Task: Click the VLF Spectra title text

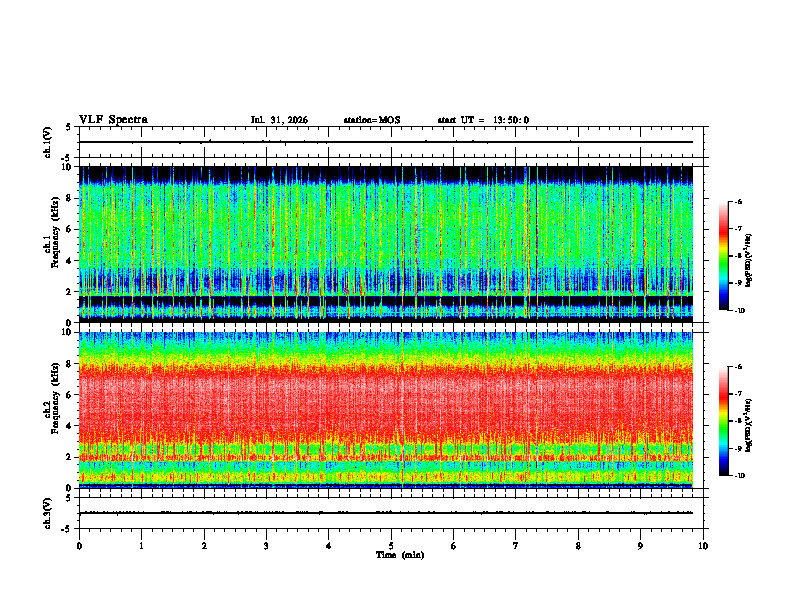Action: (x=113, y=119)
